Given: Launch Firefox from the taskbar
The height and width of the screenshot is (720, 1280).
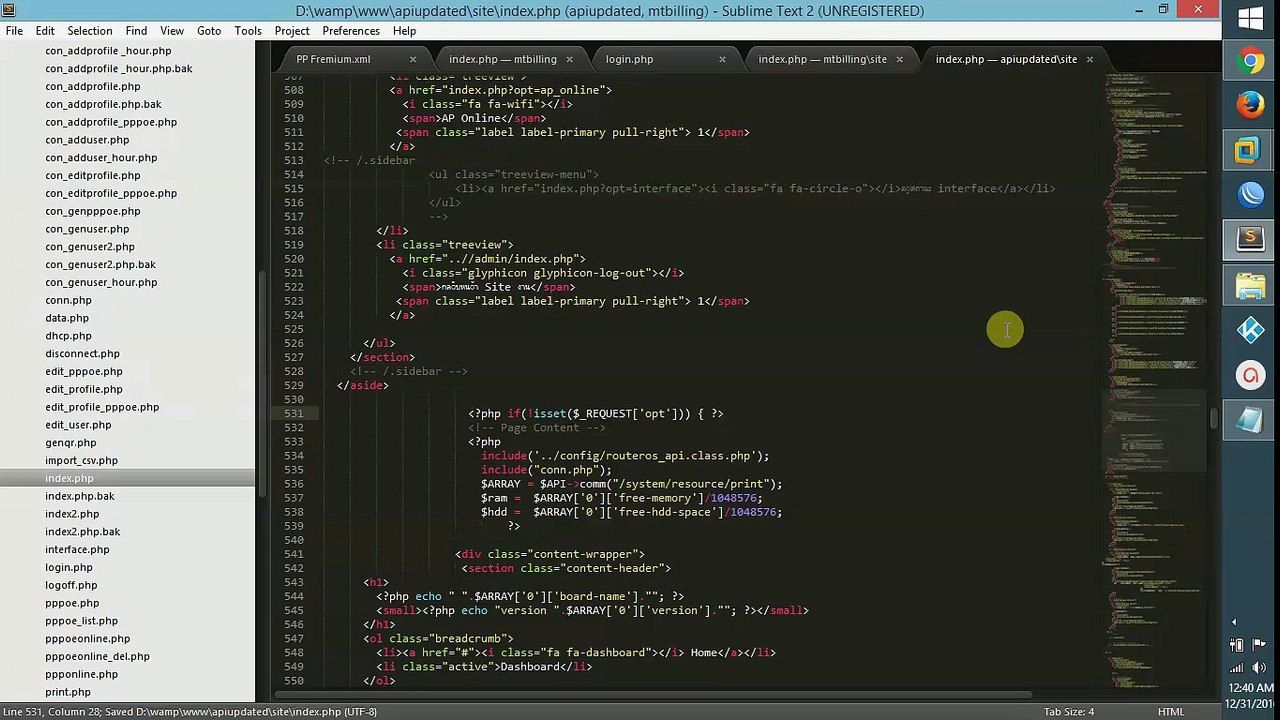Looking at the screenshot, I should point(1250,105).
